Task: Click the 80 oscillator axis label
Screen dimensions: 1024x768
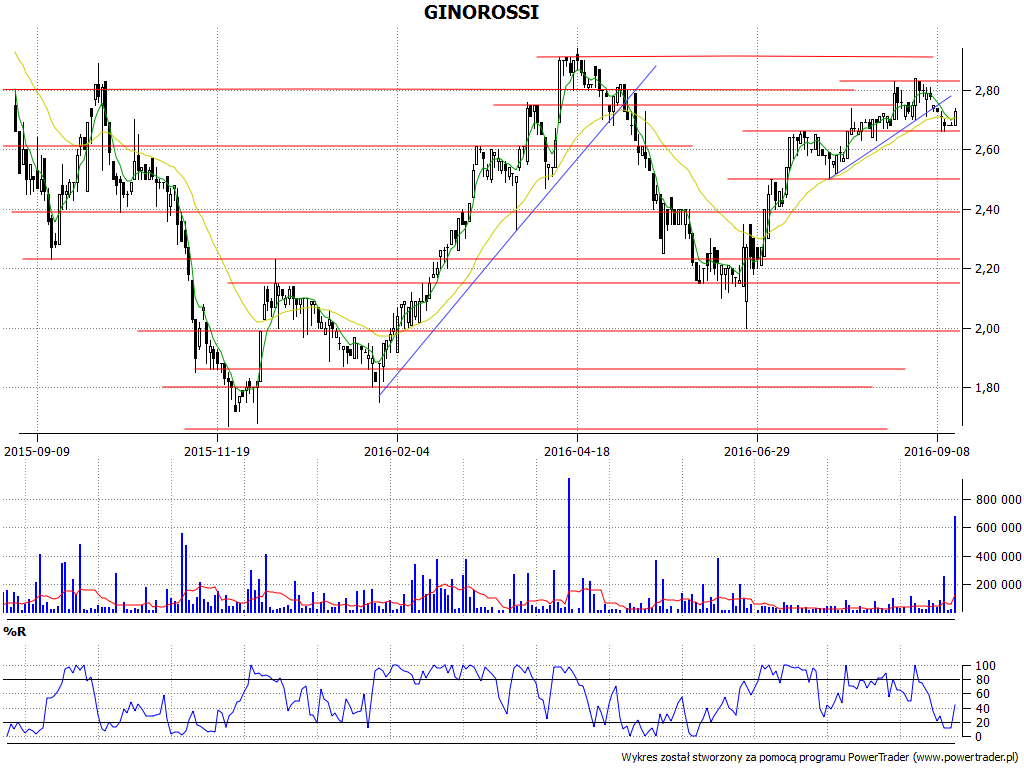Action: 982,680
